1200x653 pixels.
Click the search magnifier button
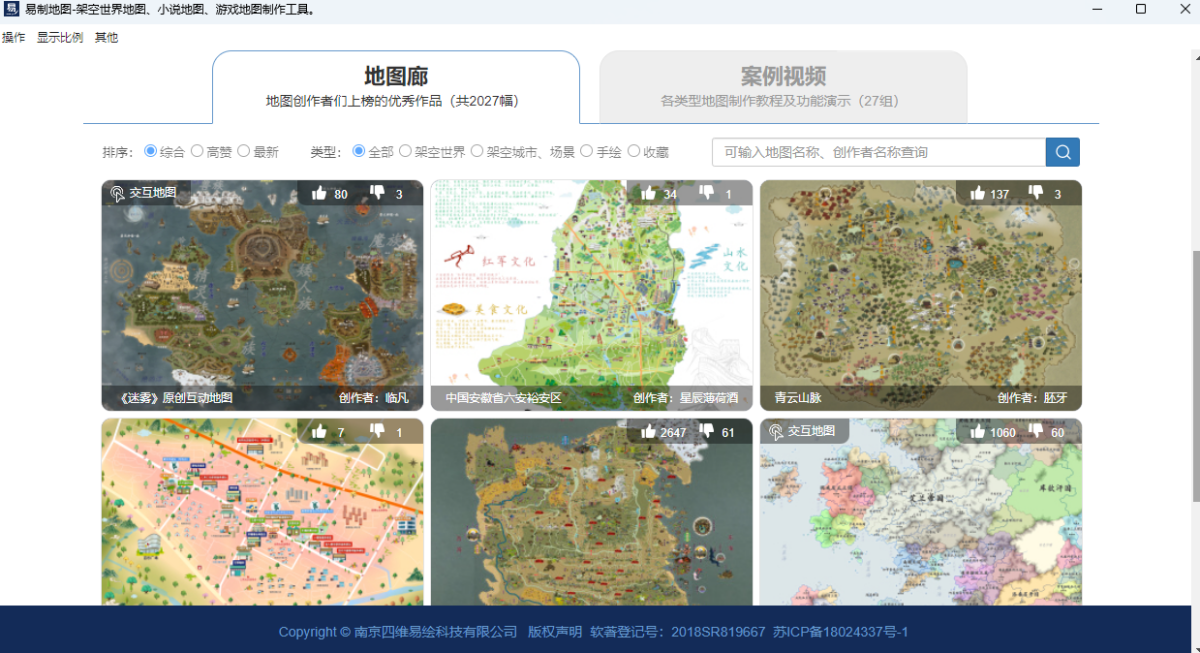[x=1063, y=152]
